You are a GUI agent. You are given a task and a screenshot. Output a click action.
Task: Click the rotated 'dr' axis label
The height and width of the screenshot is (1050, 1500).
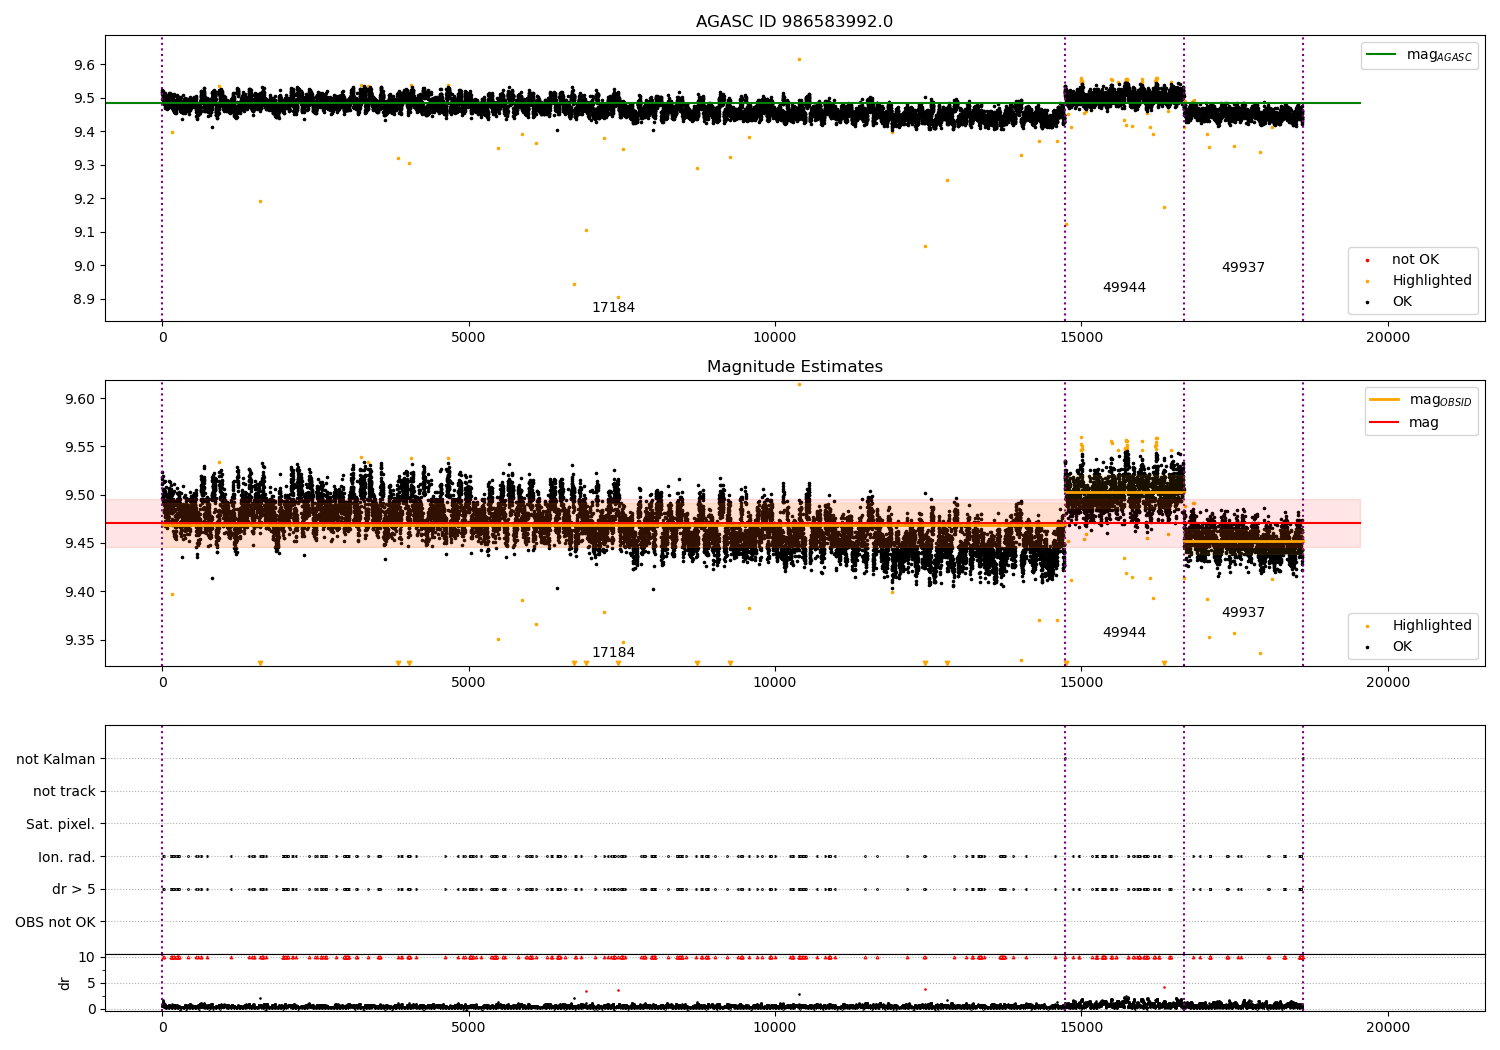pos(65,983)
